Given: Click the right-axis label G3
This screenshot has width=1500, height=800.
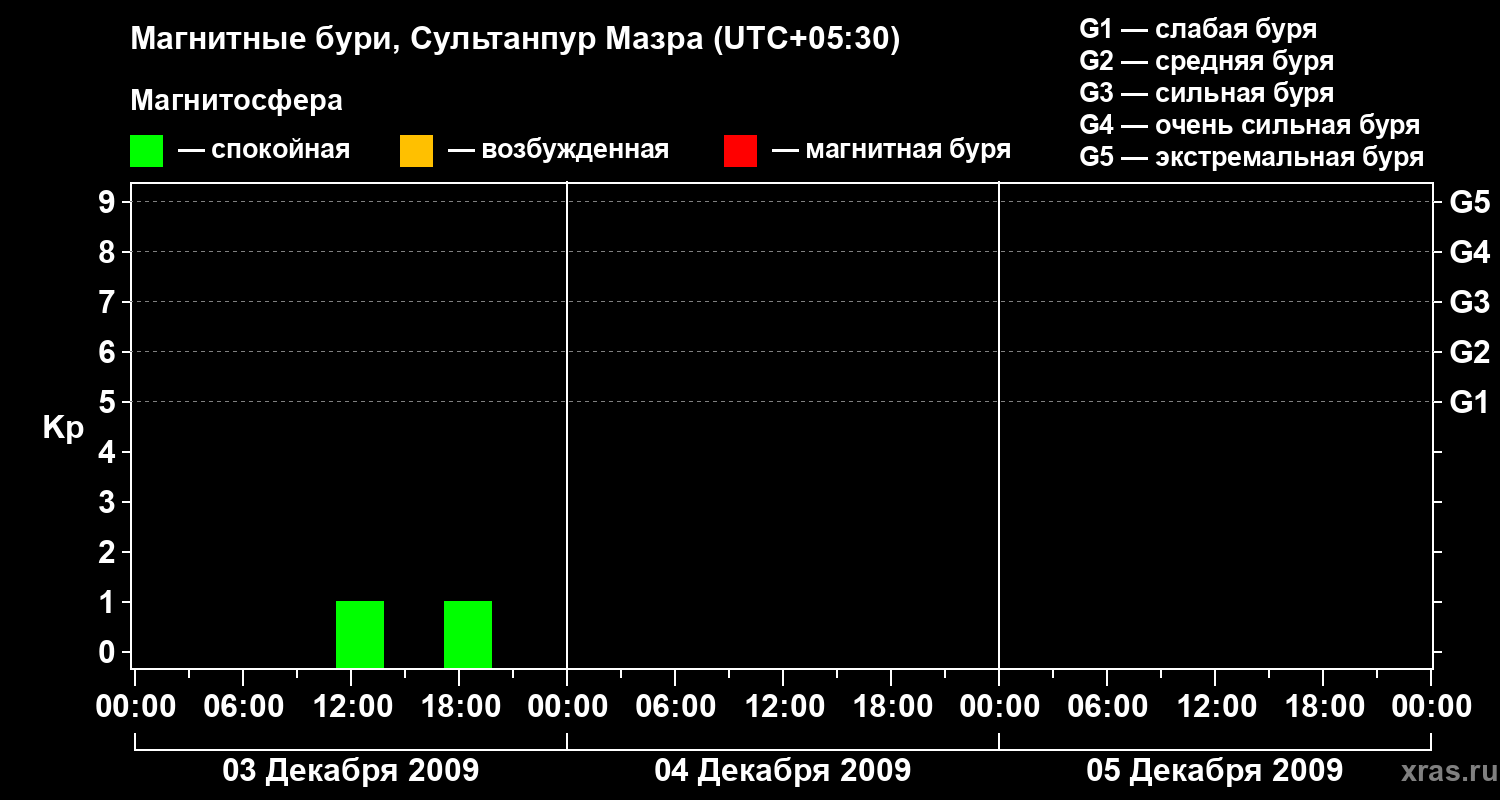Looking at the screenshot, I should (1470, 302).
